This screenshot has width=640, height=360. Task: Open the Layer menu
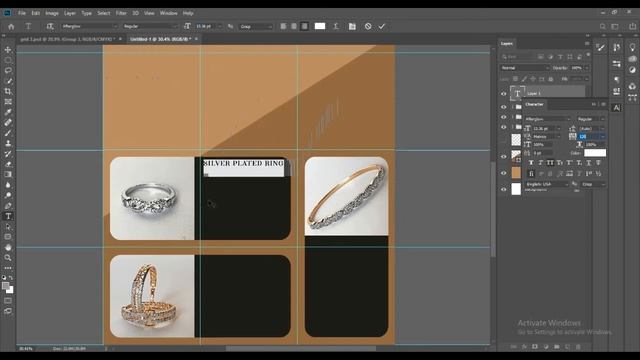tap(70, 13)
